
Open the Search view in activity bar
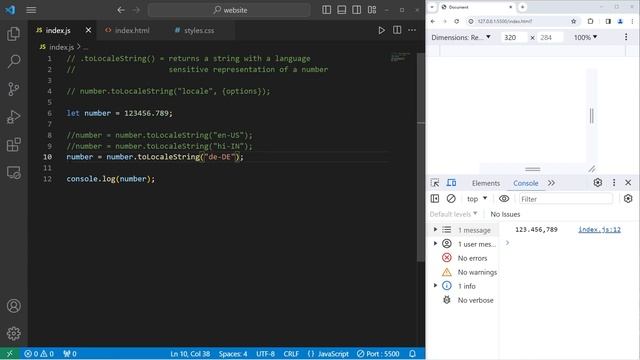tap(13, 61)
